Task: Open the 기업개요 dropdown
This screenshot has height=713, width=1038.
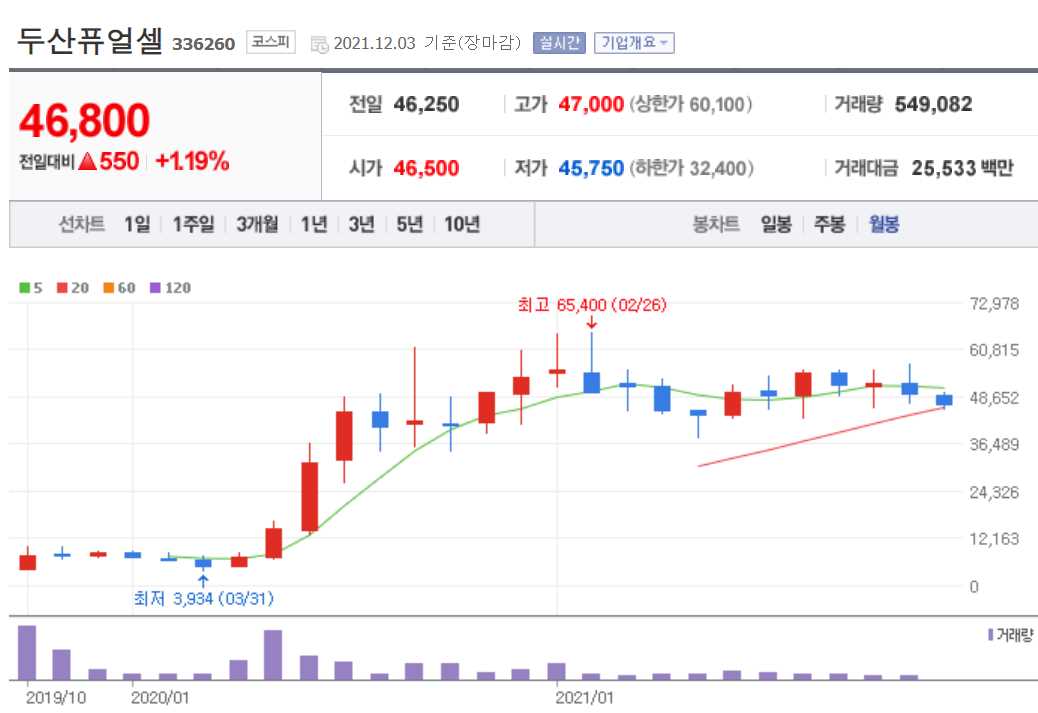Action: (634, 42)
